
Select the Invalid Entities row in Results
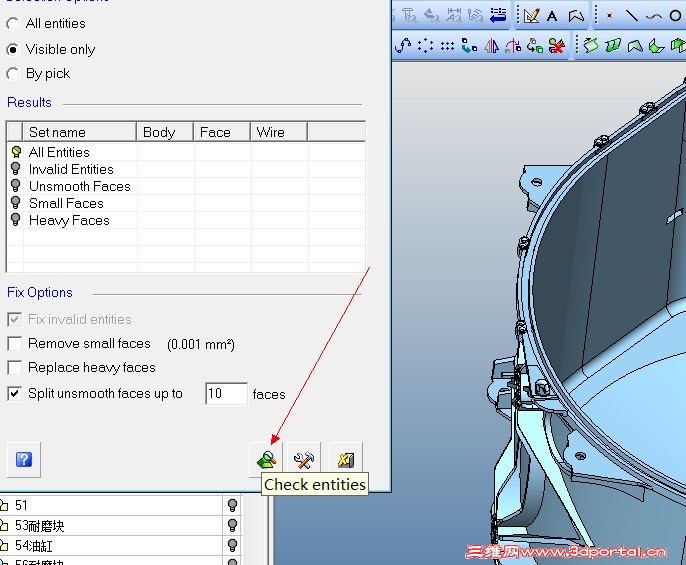186,169
